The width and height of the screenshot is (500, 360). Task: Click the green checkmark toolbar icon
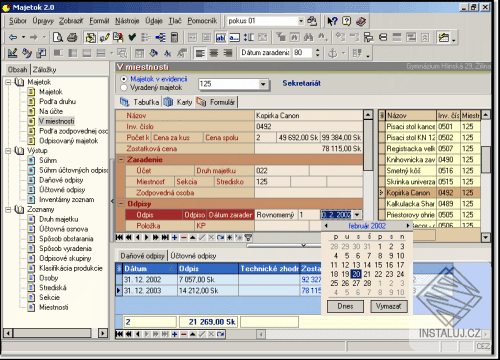click(x=132, y=37)
